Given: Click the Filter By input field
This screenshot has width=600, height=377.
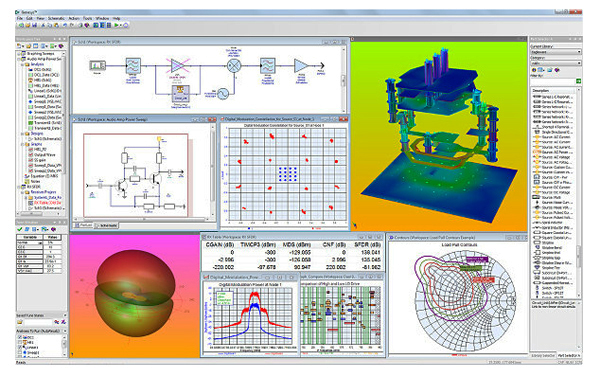Looking at the screenshot, I should click(553, 81).
